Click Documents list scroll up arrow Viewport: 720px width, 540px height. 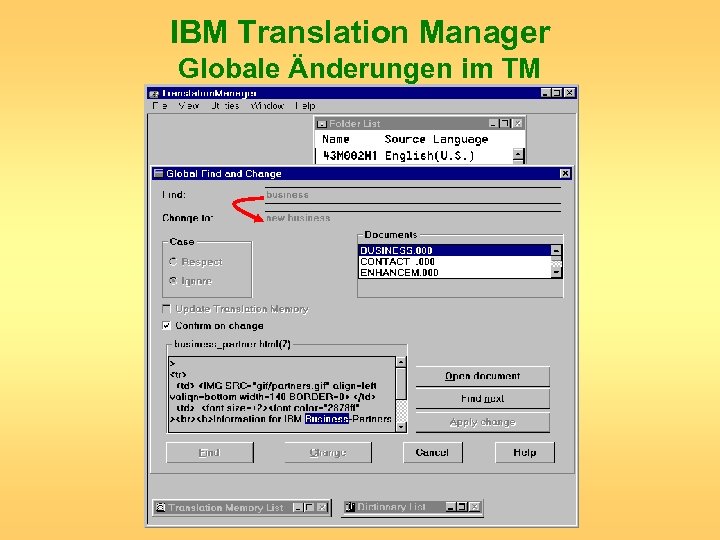click(x=556, y=250)
